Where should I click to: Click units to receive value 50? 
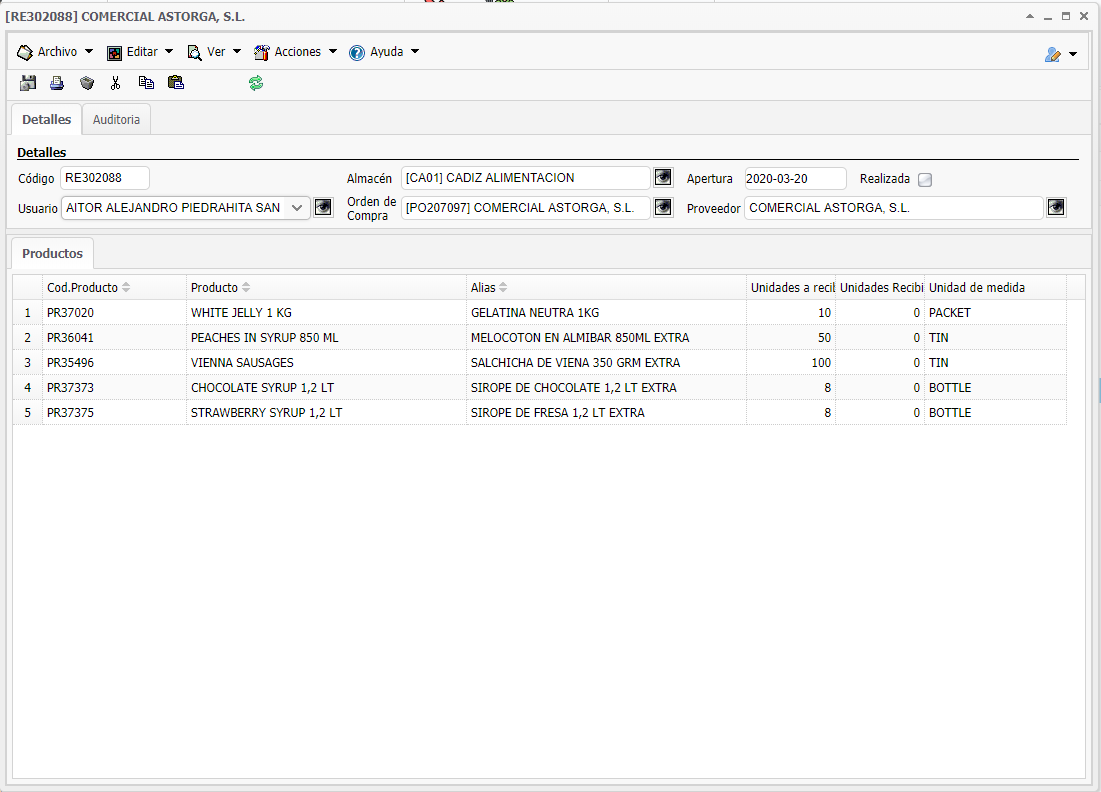coord(791,338)
